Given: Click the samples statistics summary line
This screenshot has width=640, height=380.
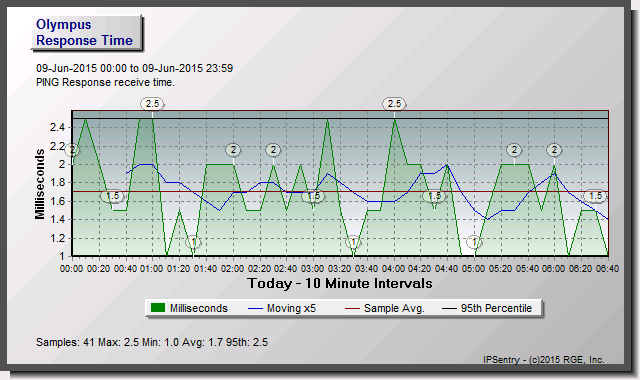Looking at the screenshot, I should click(152, 342).
